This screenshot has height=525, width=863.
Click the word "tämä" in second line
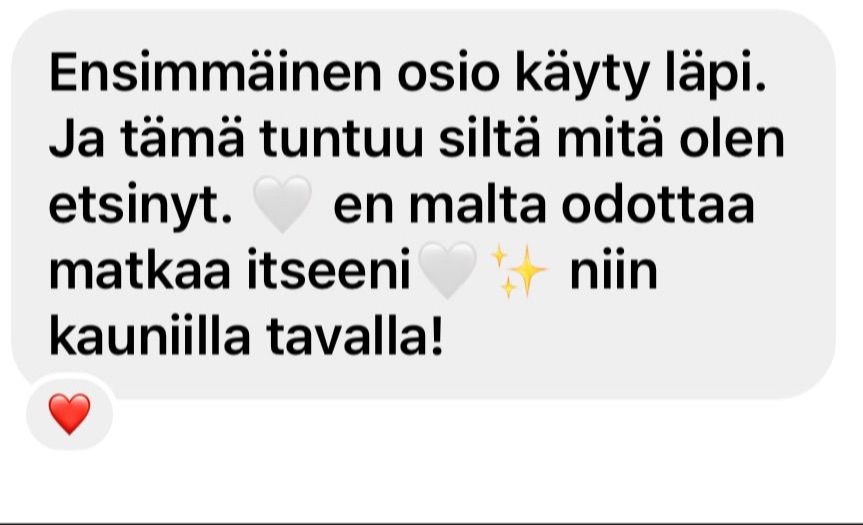183,138
